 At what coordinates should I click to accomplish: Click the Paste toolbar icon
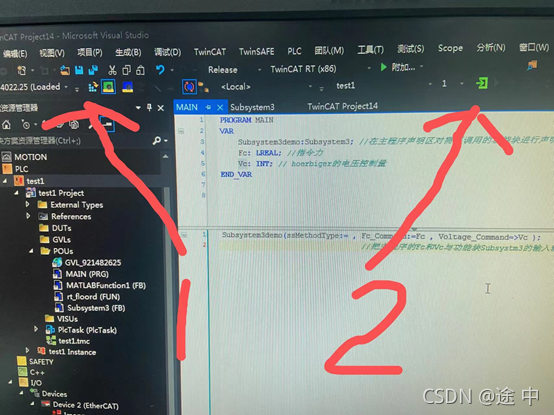140,70
